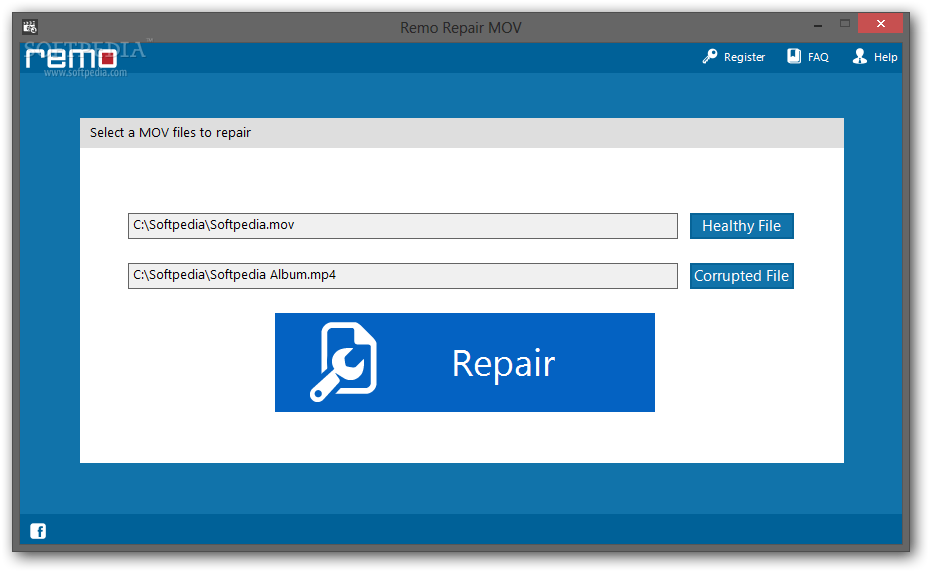Click the 'Select a MOV files to repair' heading

point(170,133)
